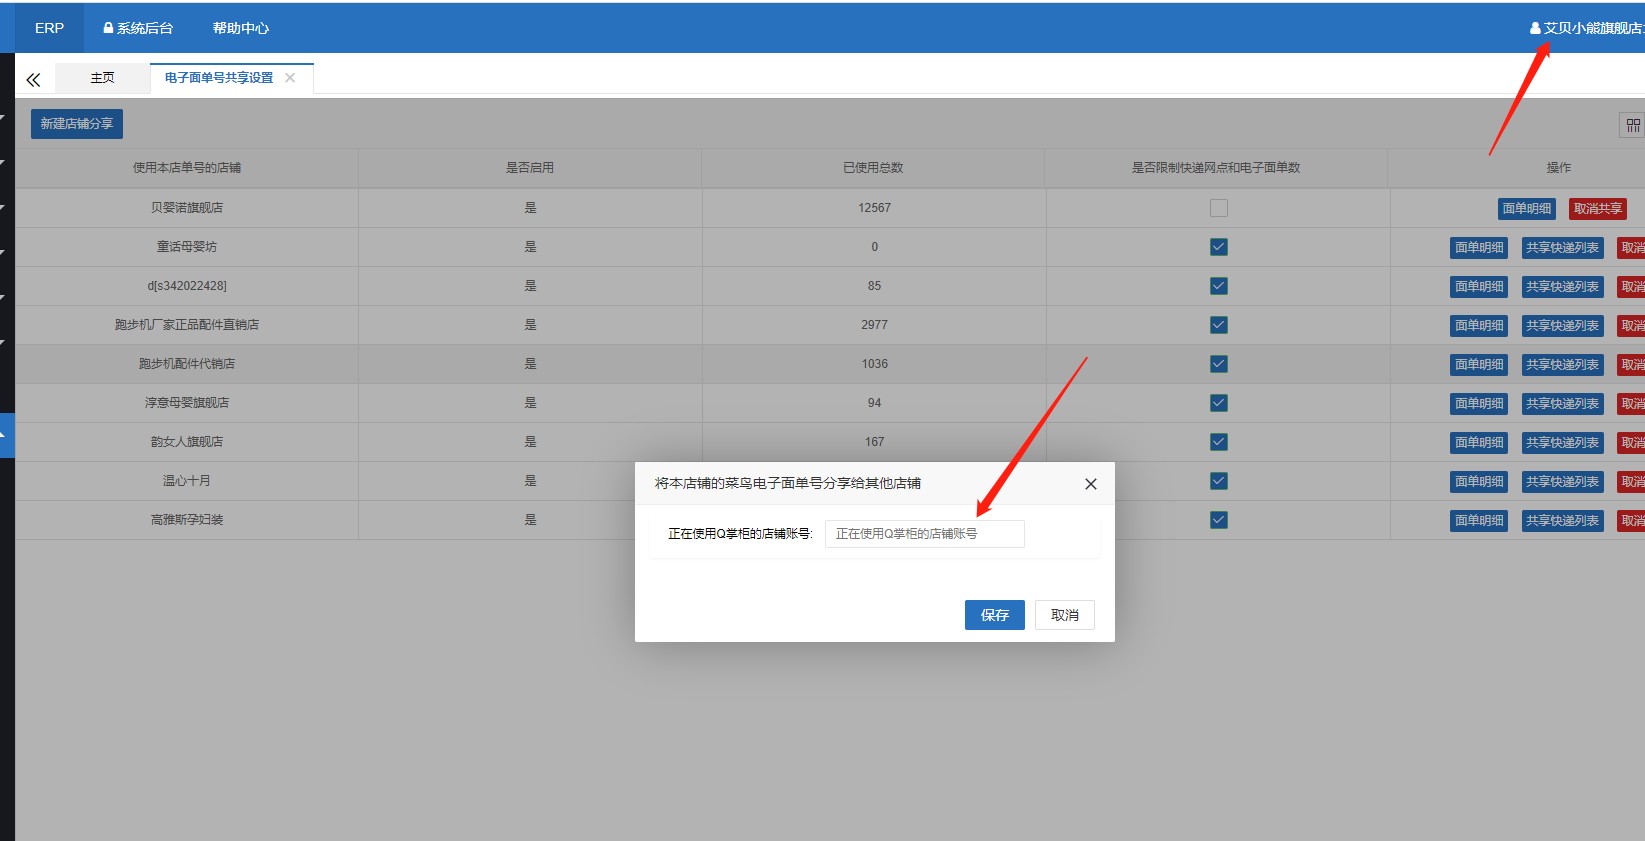Open 共享快递列表 for 童话母婴坊
This screenshot has height=841, width=1645.
pyautogui.click(x=1562, y=248)
